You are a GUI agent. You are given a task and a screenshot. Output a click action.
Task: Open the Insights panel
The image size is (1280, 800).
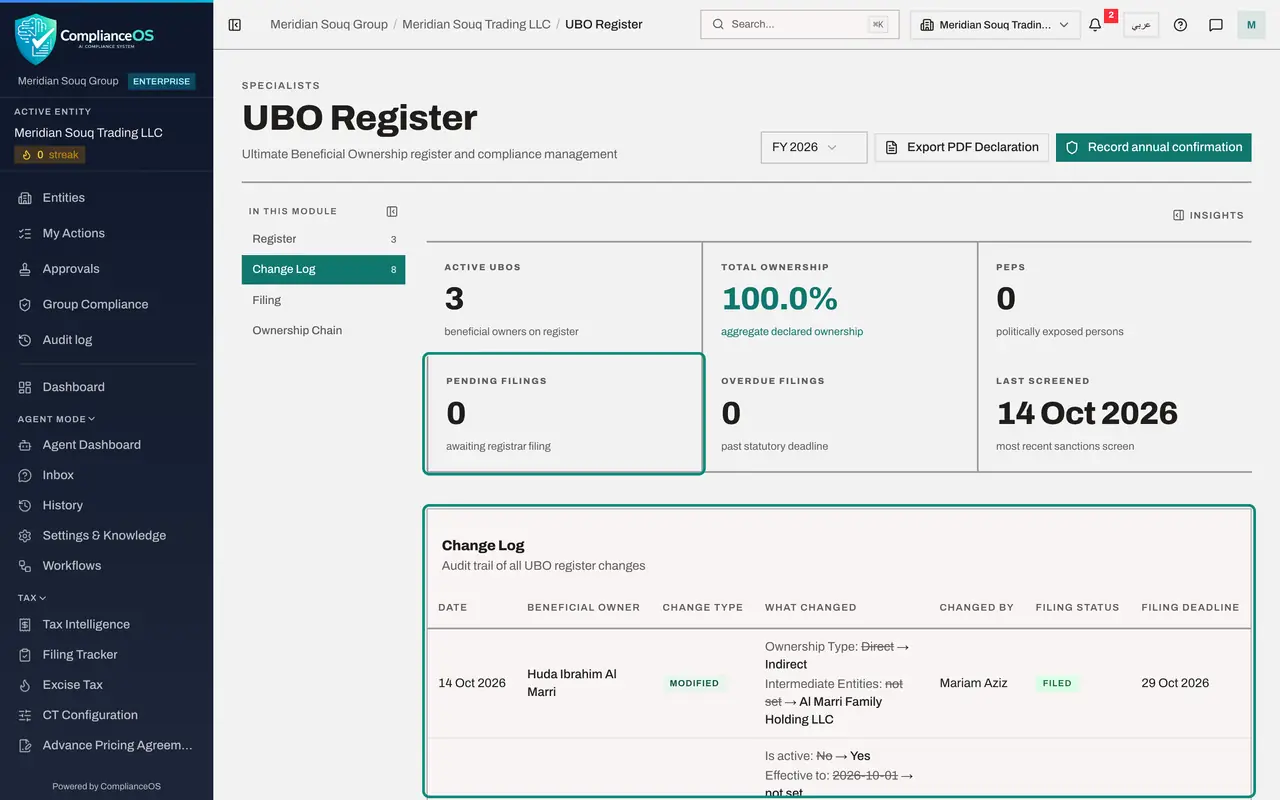point(1208,215)
